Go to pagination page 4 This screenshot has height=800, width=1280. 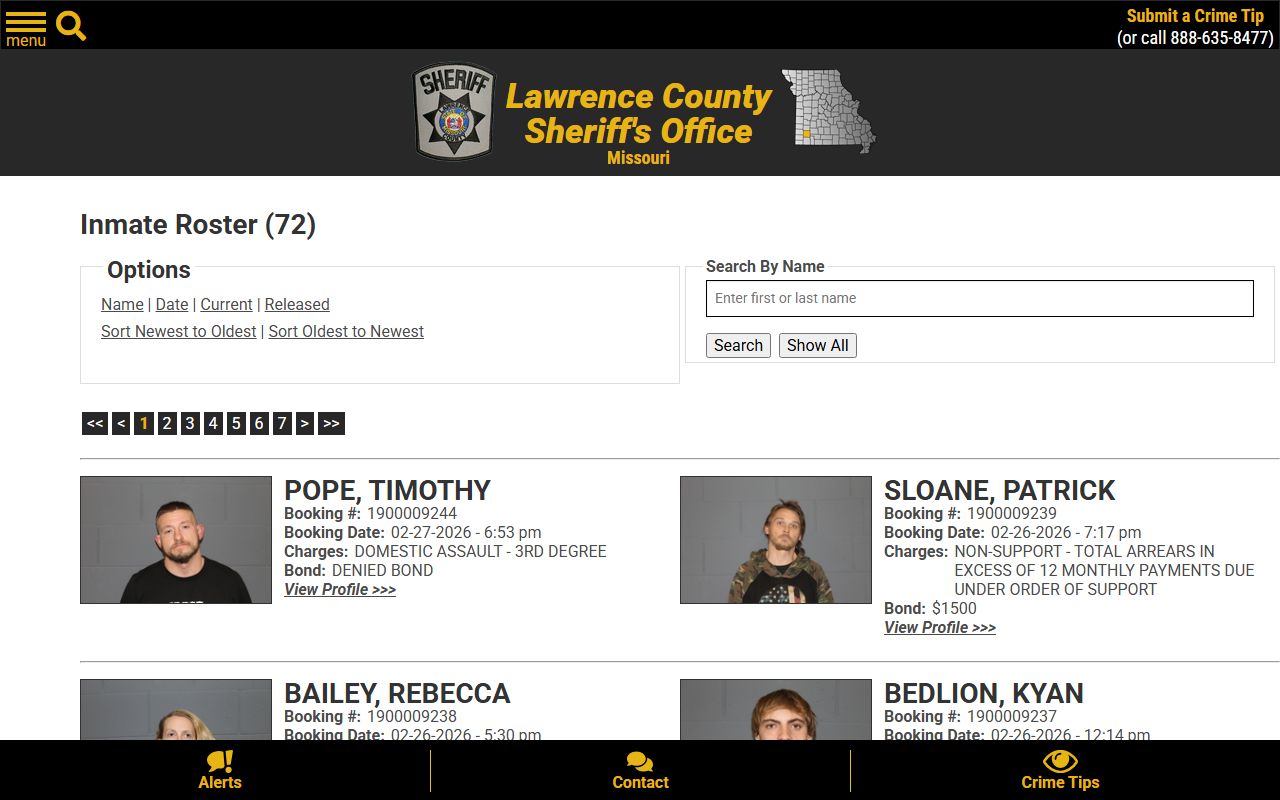[213, 423]
